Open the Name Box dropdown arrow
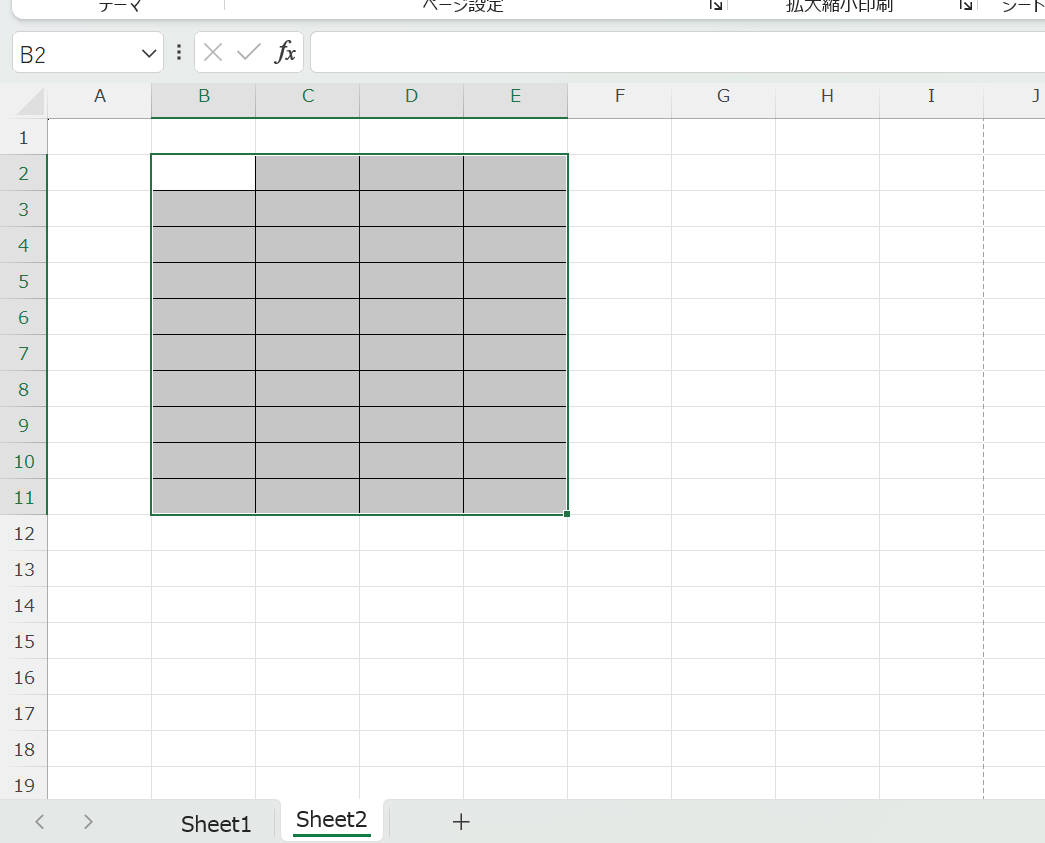The height and width of the screenshot is (843, 1045). 150,53
